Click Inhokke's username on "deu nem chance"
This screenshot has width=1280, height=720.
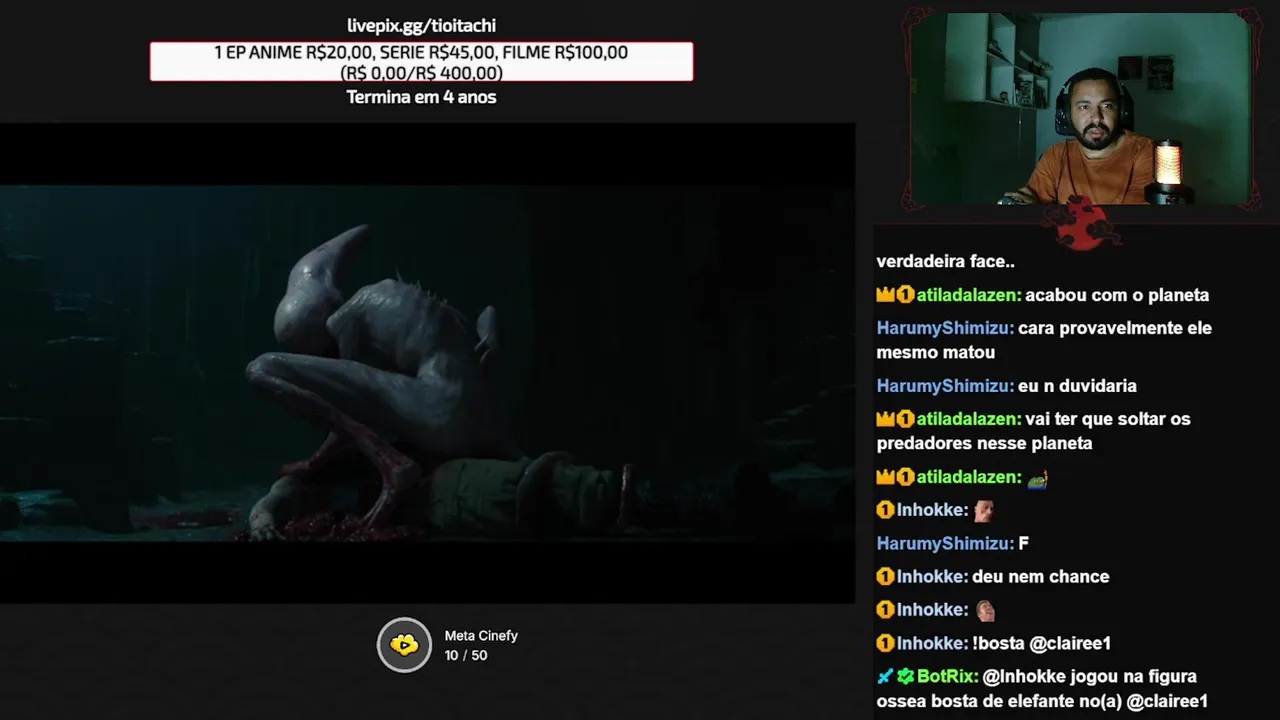932,576
